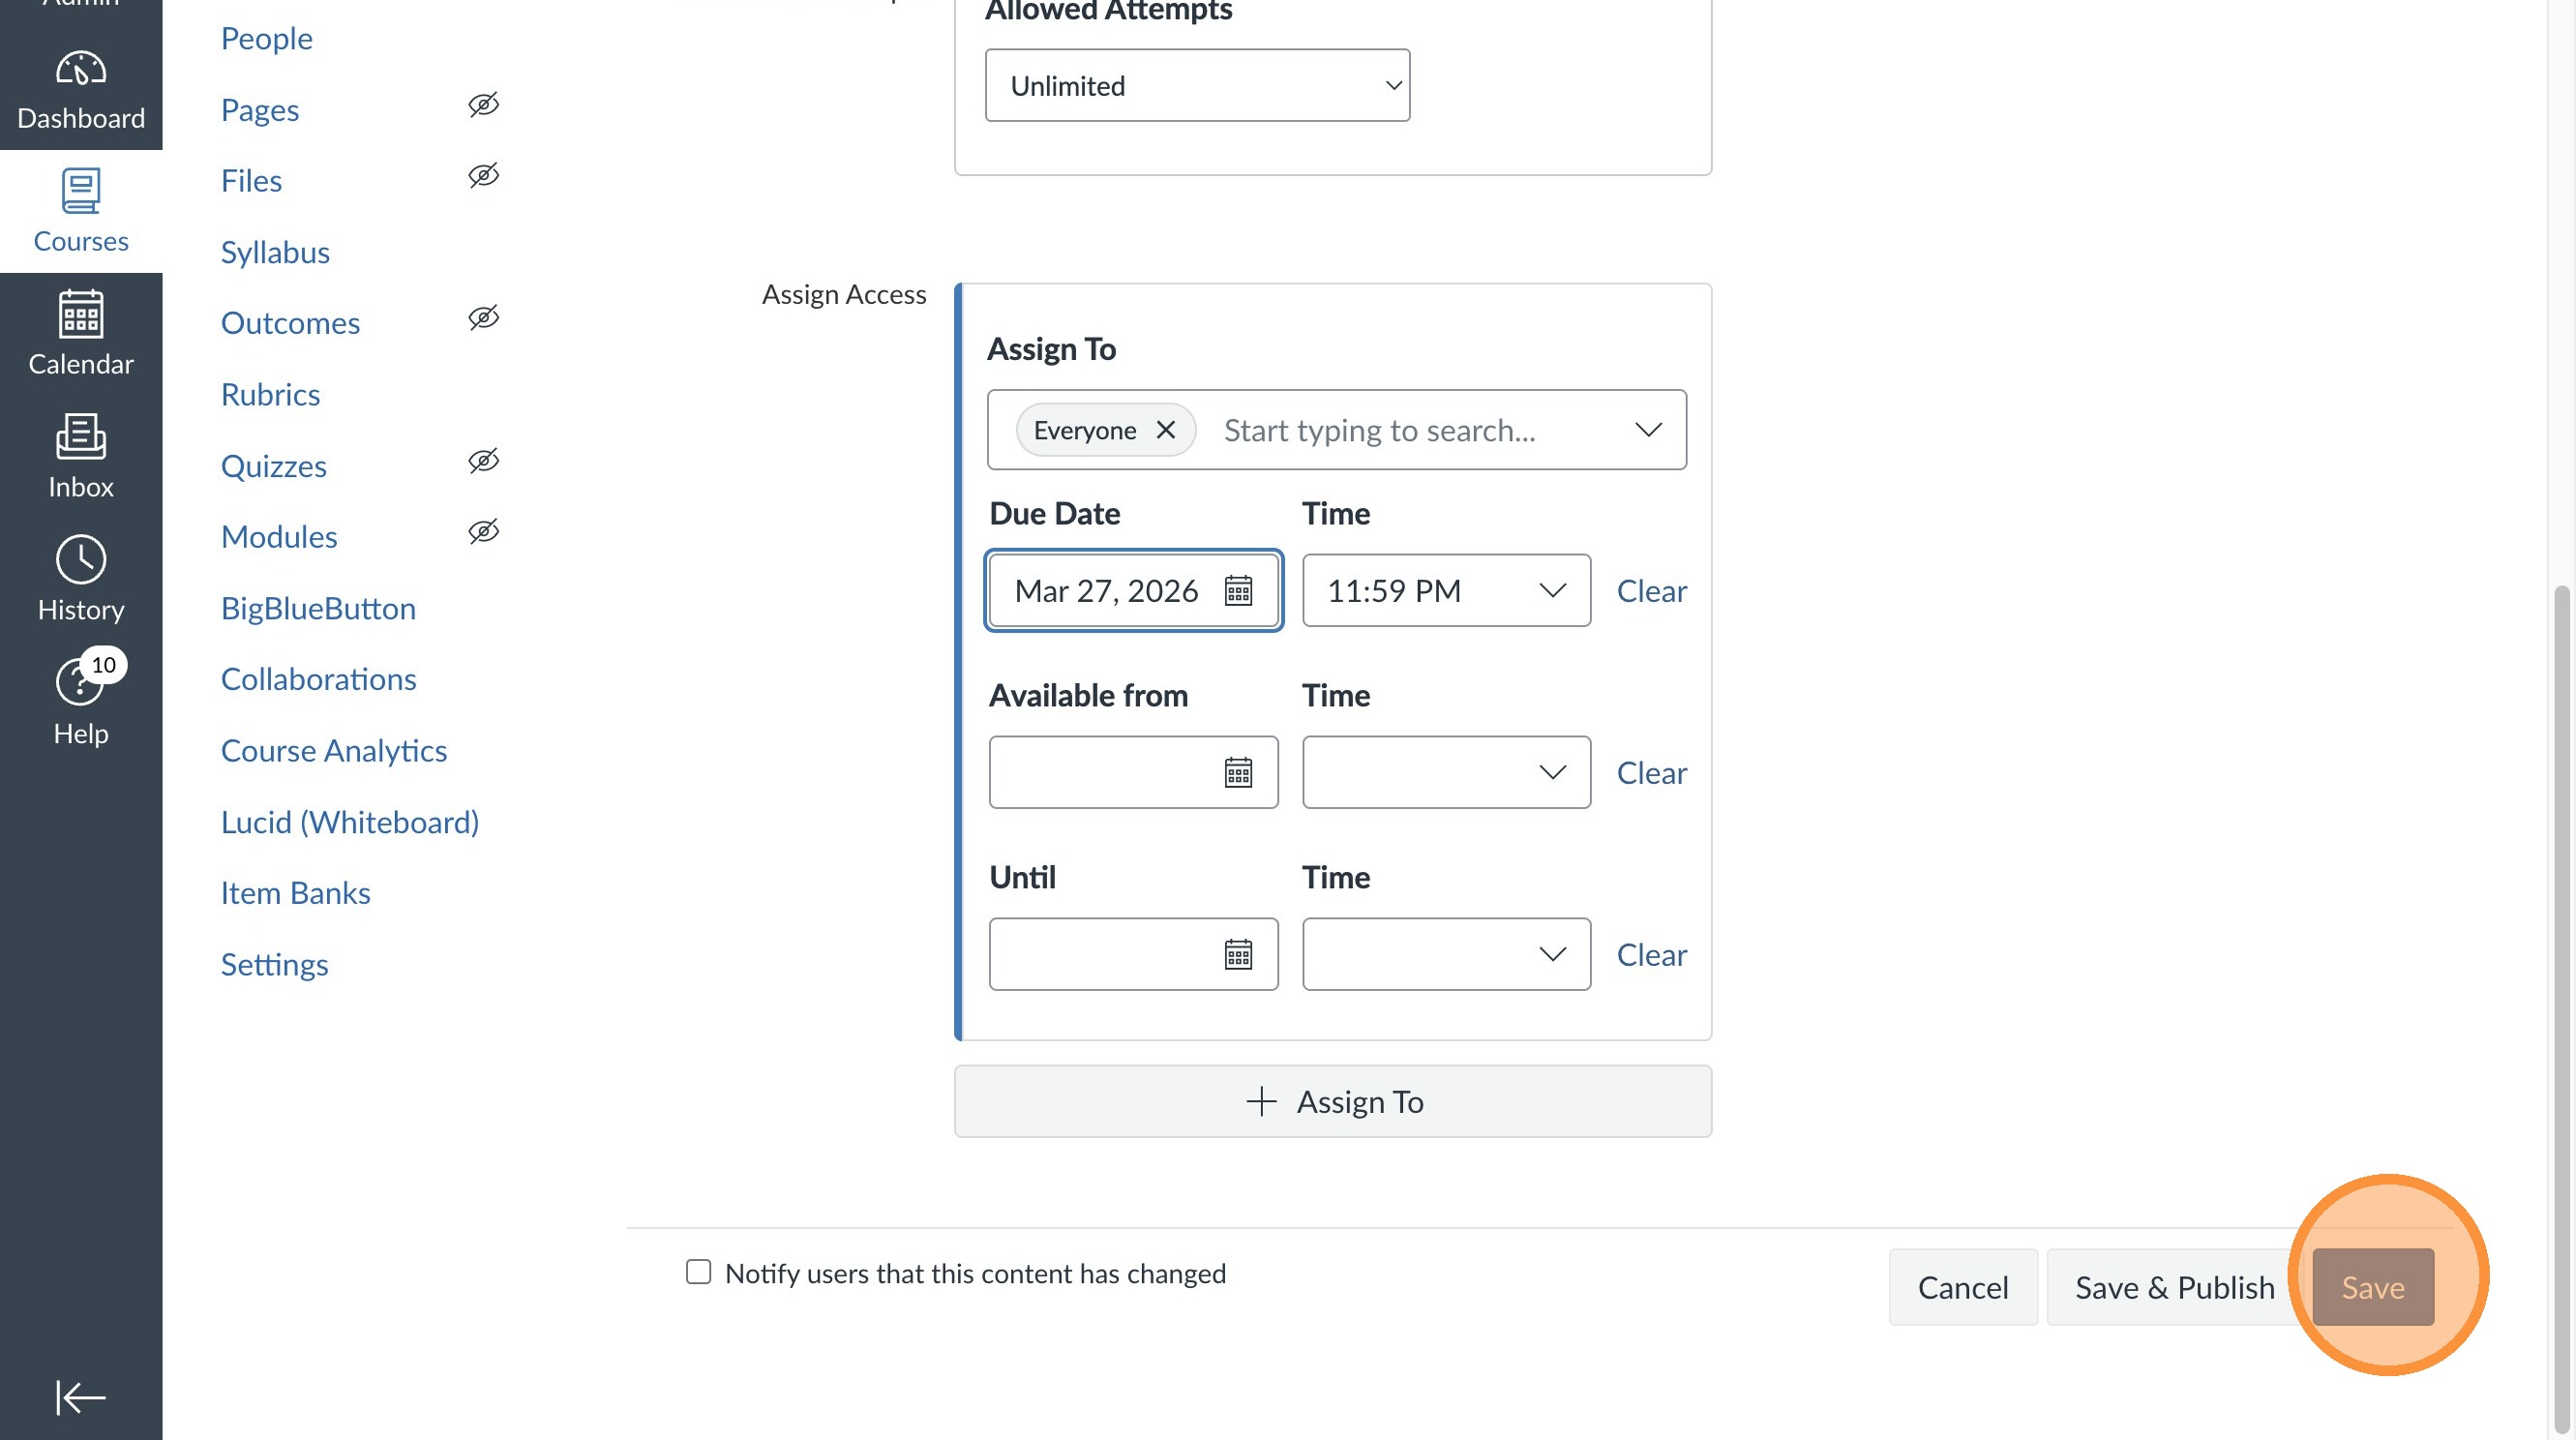Click the Calendar icon in sidebar
This screenshot has height=1440, width=2576.
(x=80, y=314)
